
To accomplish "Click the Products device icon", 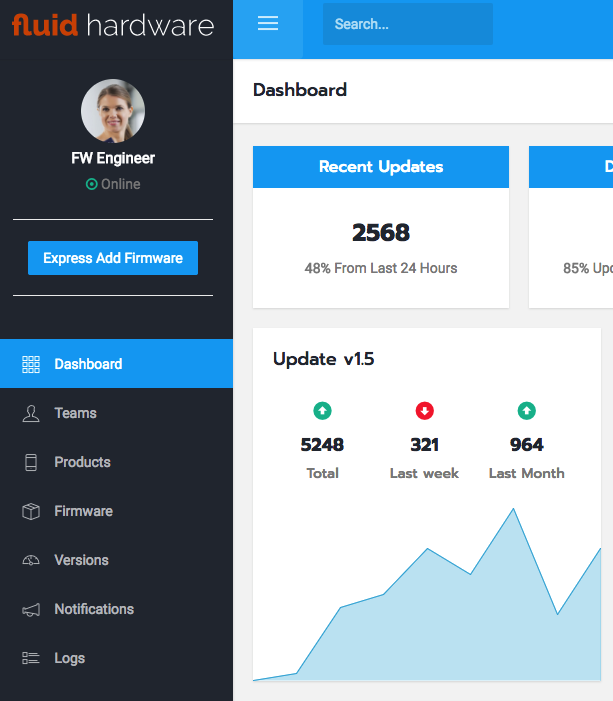I will point(31,462).
